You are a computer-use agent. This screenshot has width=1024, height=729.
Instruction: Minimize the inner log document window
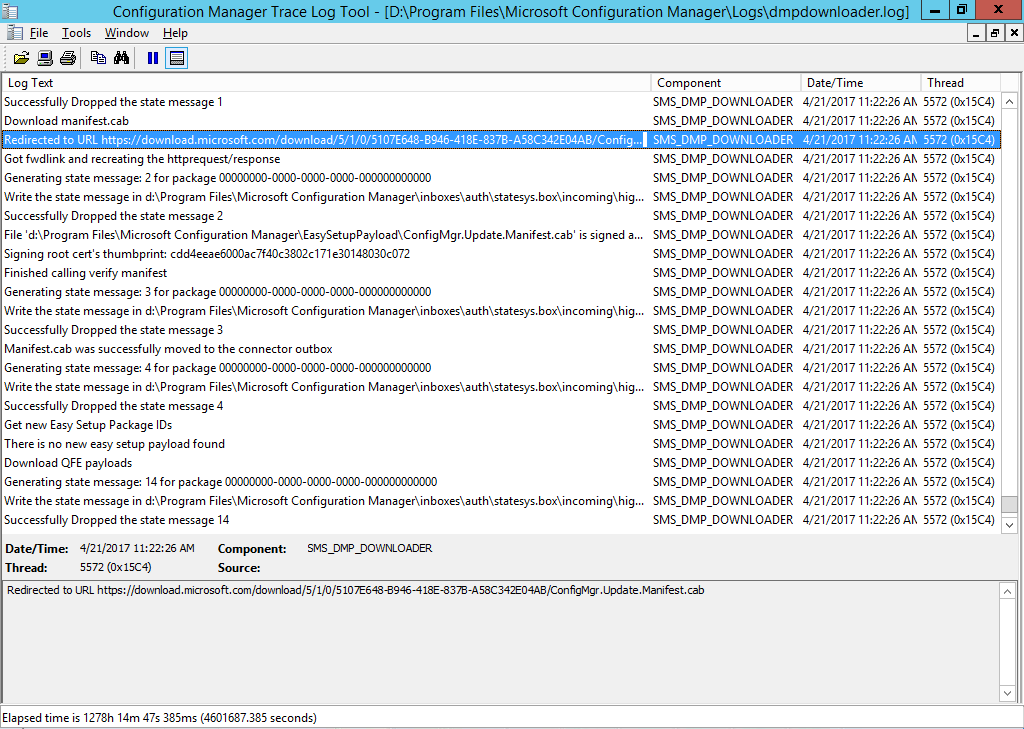coord(976,33)
